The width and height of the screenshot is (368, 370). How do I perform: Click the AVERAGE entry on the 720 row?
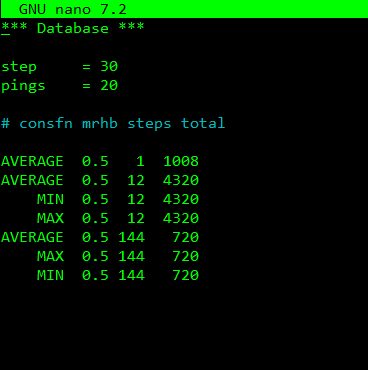coord(32,237)
